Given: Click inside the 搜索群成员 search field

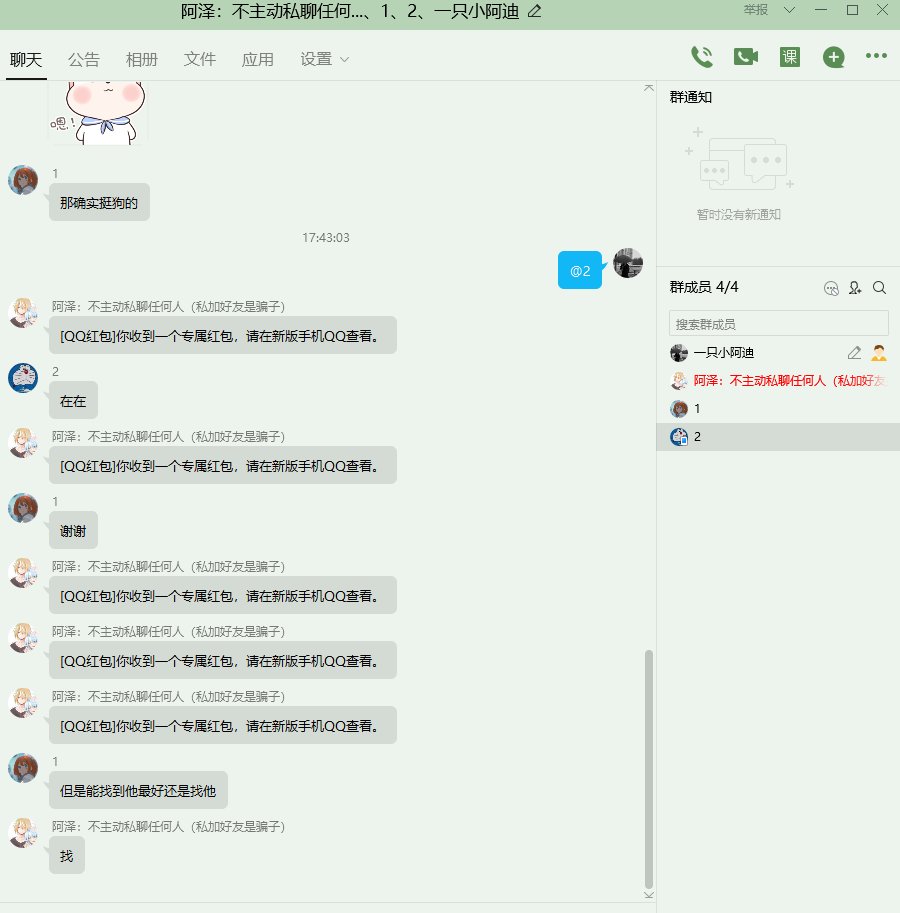Looking at the screenshot, I should coord(778,323).
